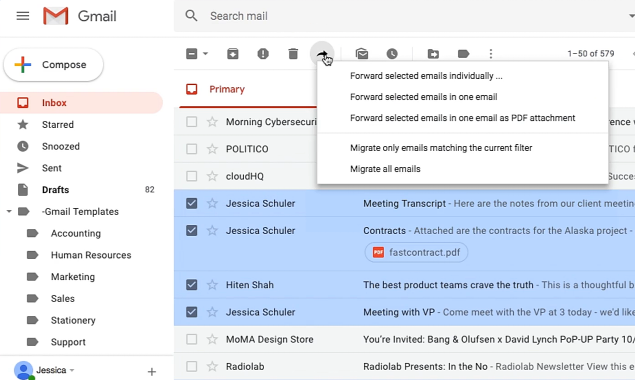635x380 pixels.
Task: Uncheck the Hiten Shah email checkbox
Action: click(192, 284)
